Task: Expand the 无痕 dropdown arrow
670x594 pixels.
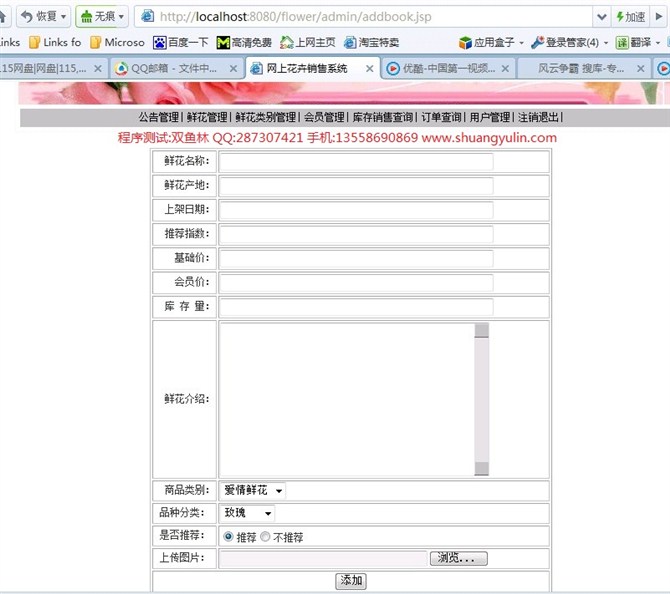Action: [x=121, y=17]
